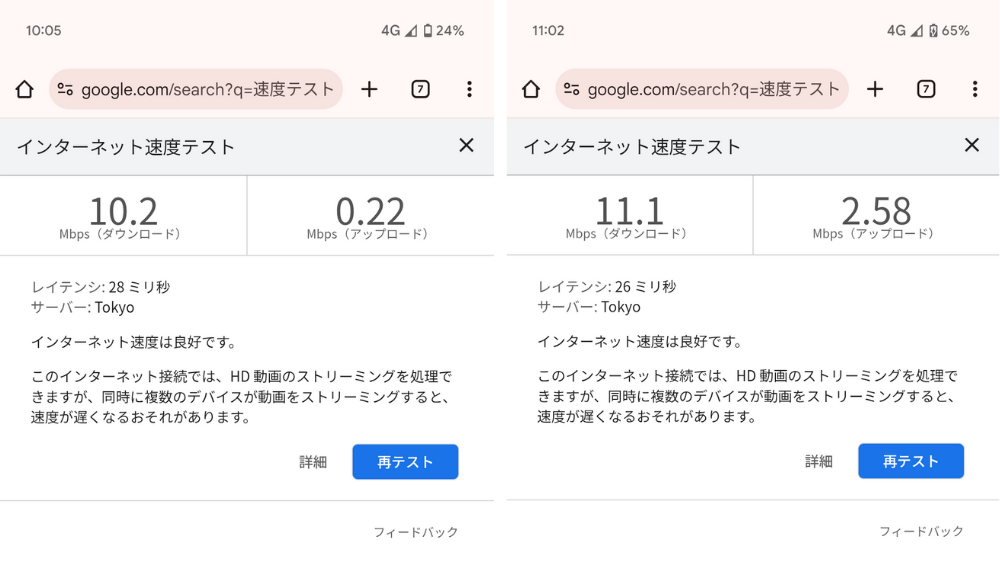This screenshot has width=1000, height=562.
Task: Click the 11:02 clock in status bar
Action: [x=548, y=31]
